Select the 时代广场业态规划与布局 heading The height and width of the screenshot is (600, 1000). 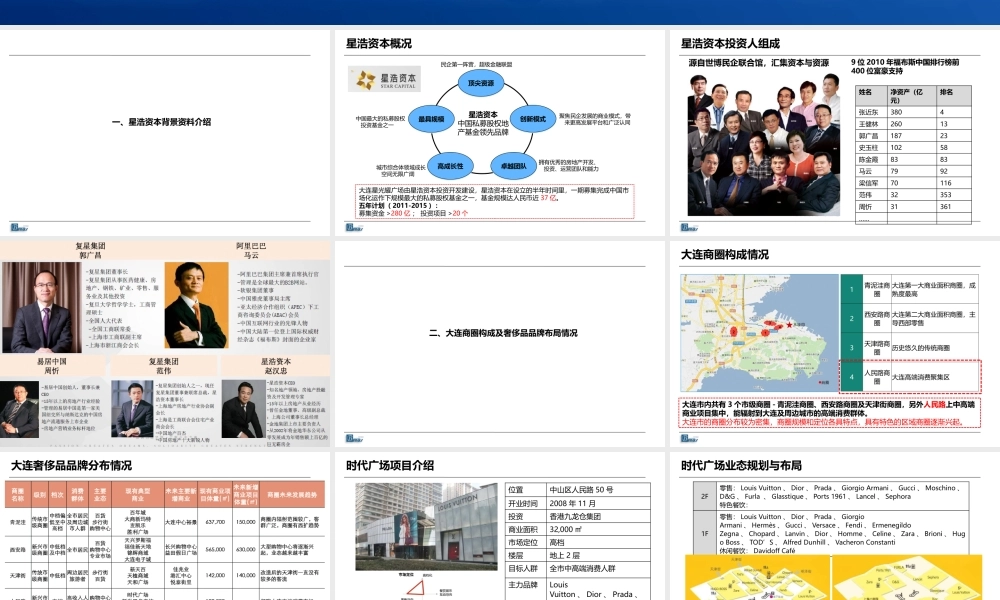click(x=741, y=465)
